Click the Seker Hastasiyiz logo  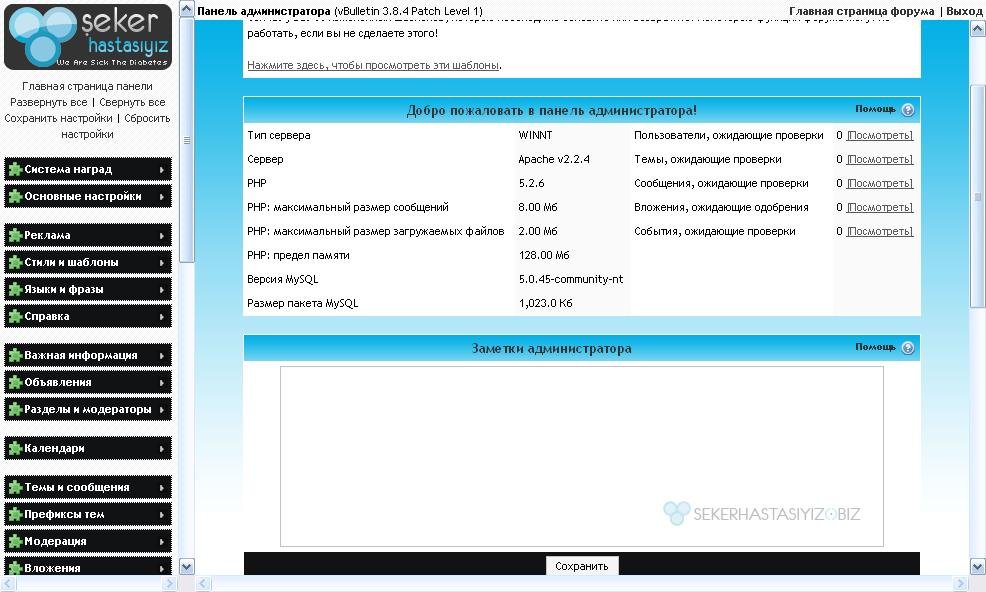pyautogui.click(x=88, y=37)
